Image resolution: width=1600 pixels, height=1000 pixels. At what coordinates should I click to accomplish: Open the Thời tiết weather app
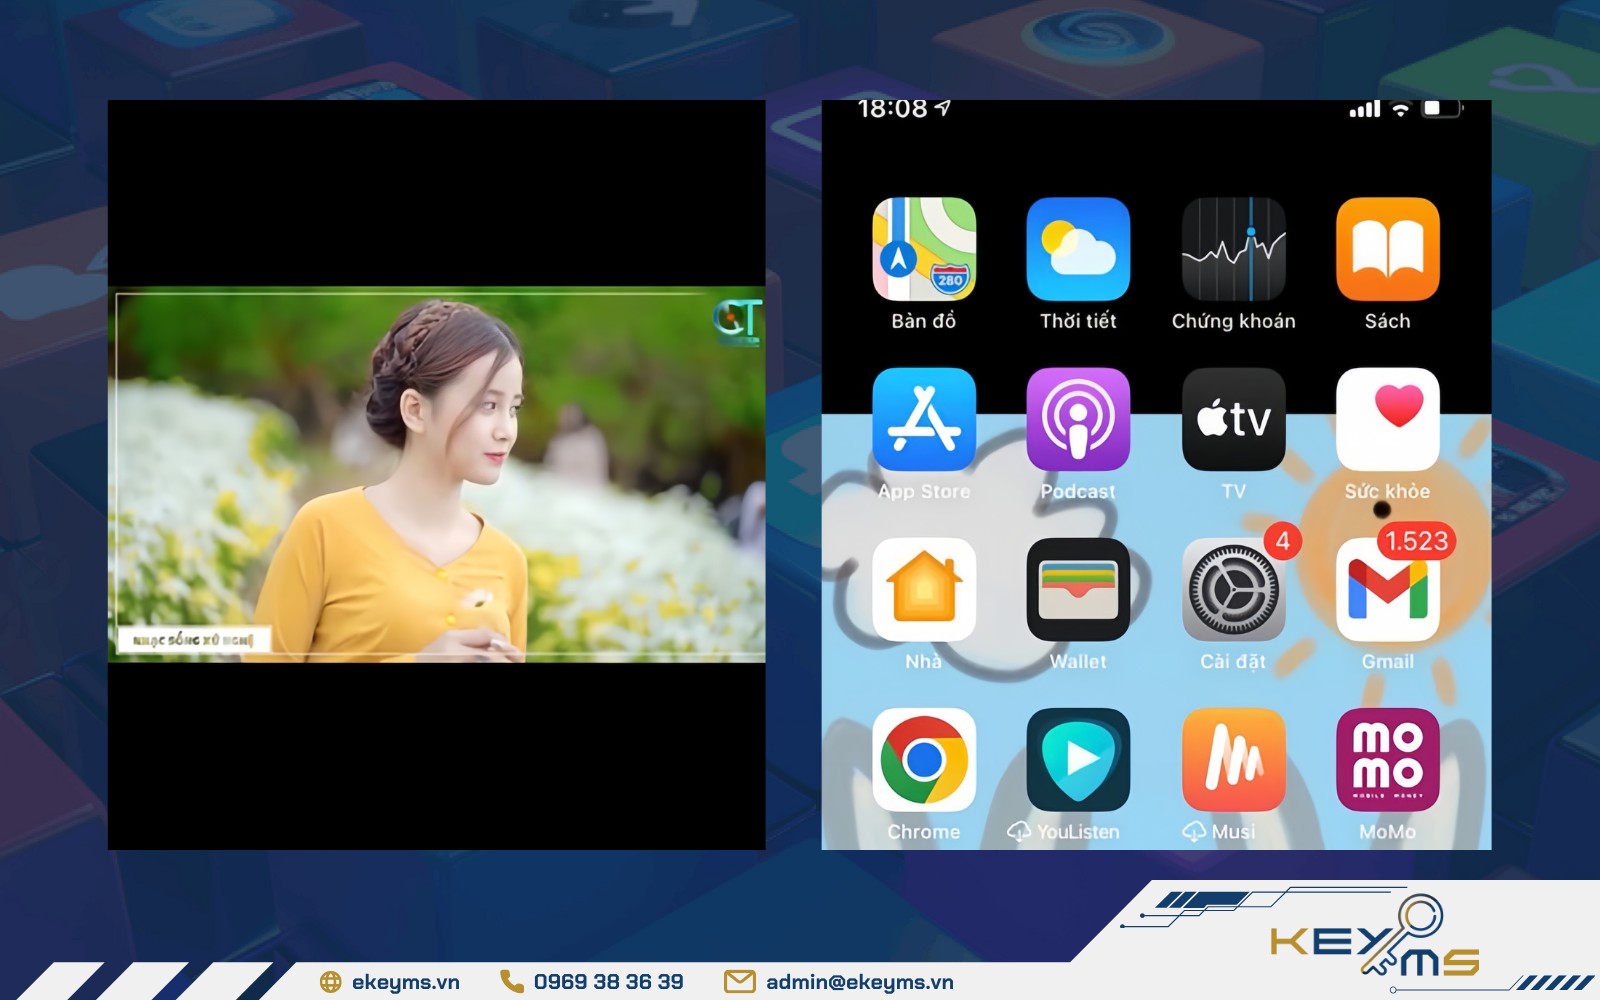[x=1078, y=249]
